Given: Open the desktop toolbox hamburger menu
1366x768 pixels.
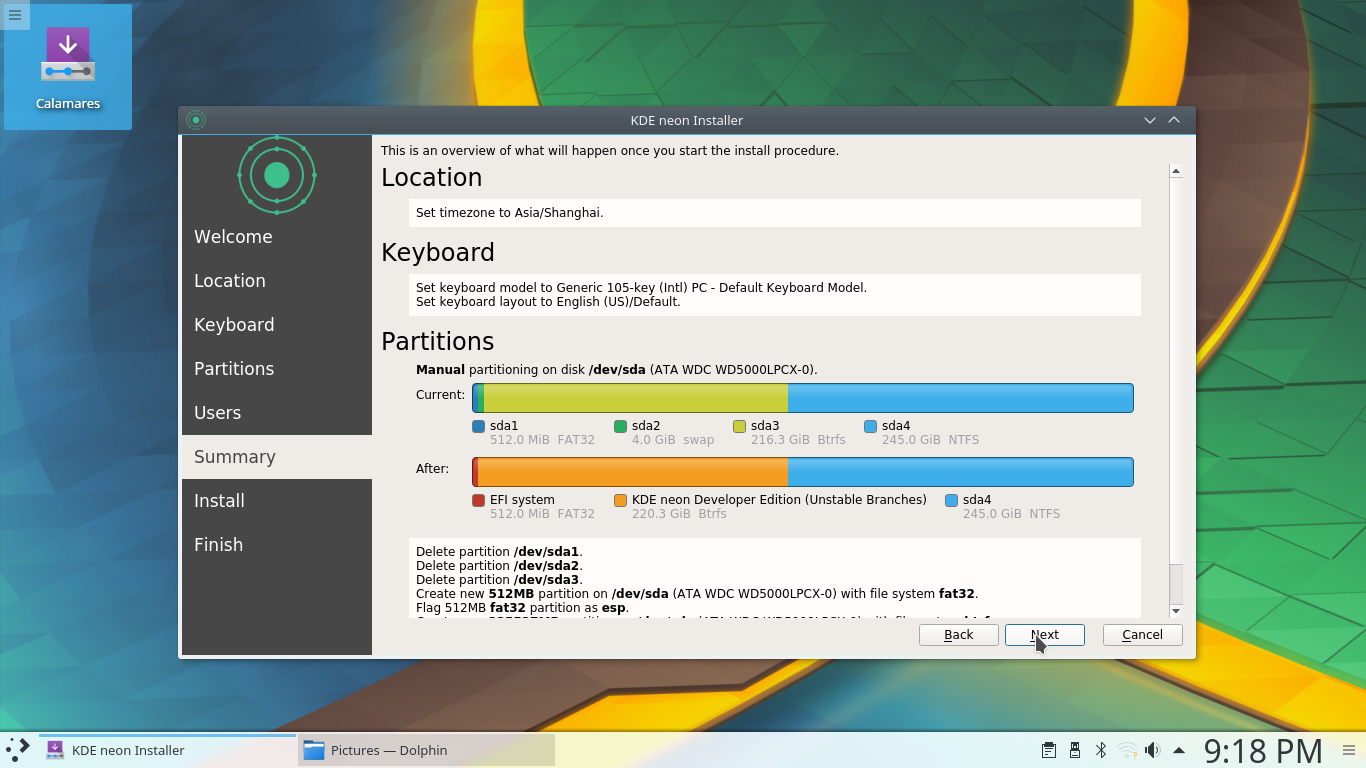Looking at the screenshot, I should coord(15,15).
